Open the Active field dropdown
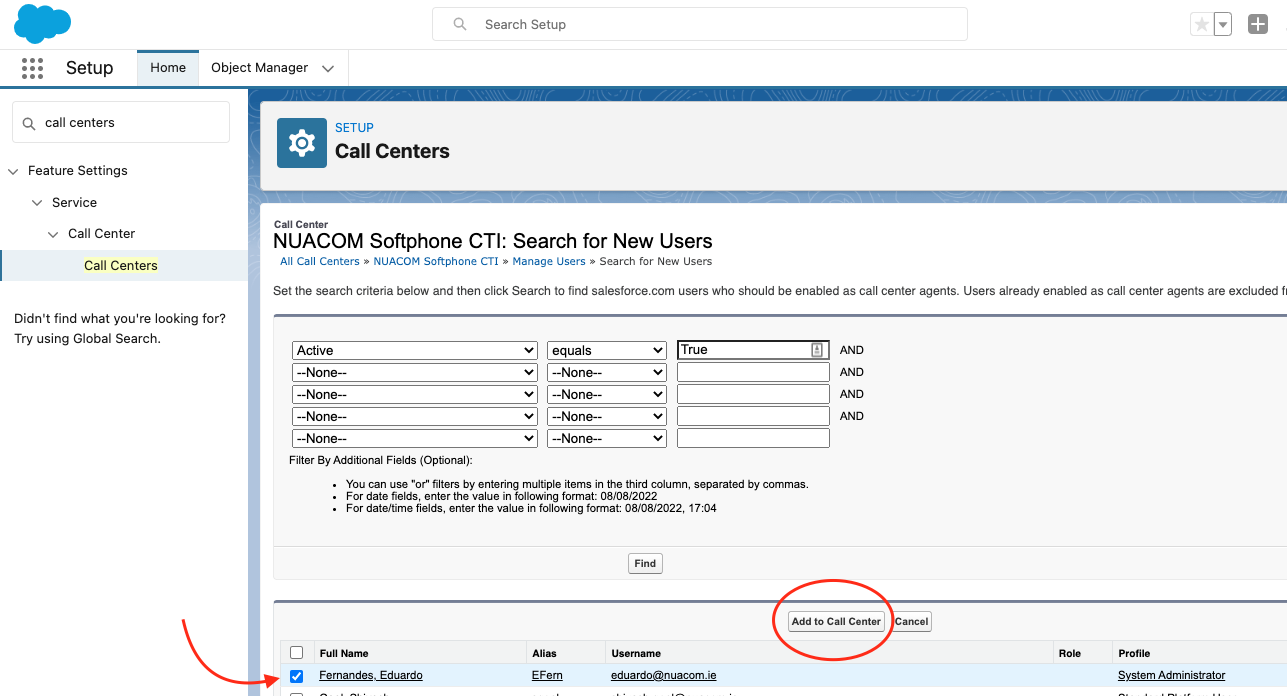 point(415,351)
